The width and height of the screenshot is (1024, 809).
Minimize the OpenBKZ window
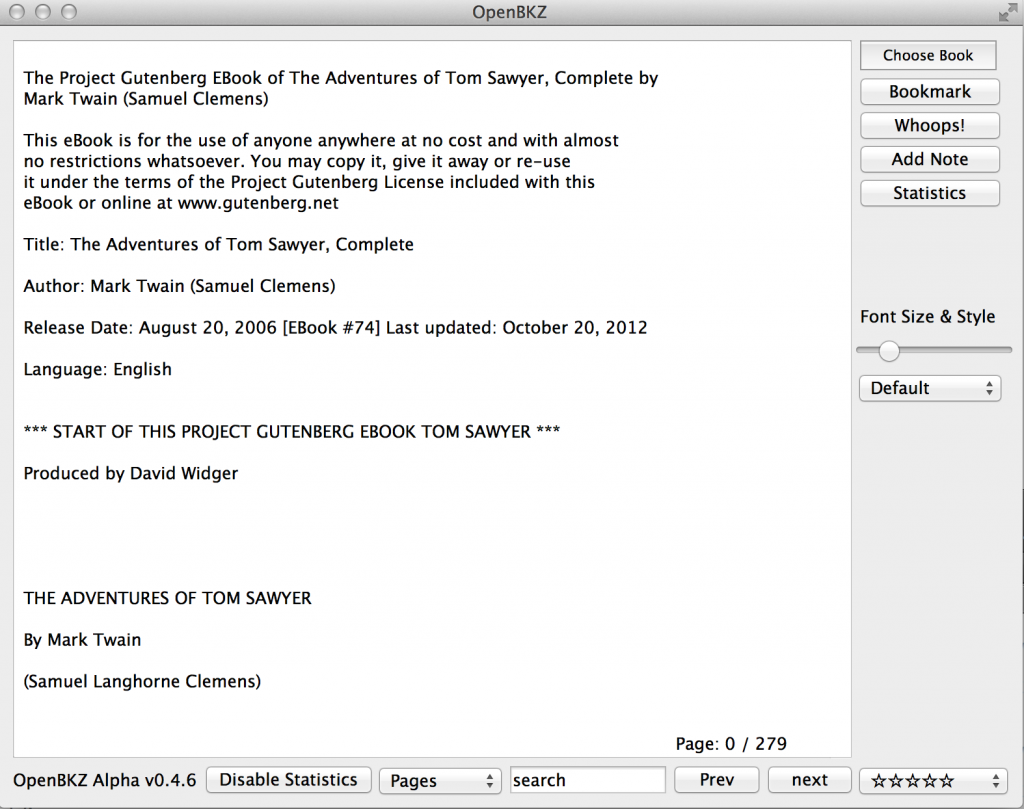pos(43,13)
